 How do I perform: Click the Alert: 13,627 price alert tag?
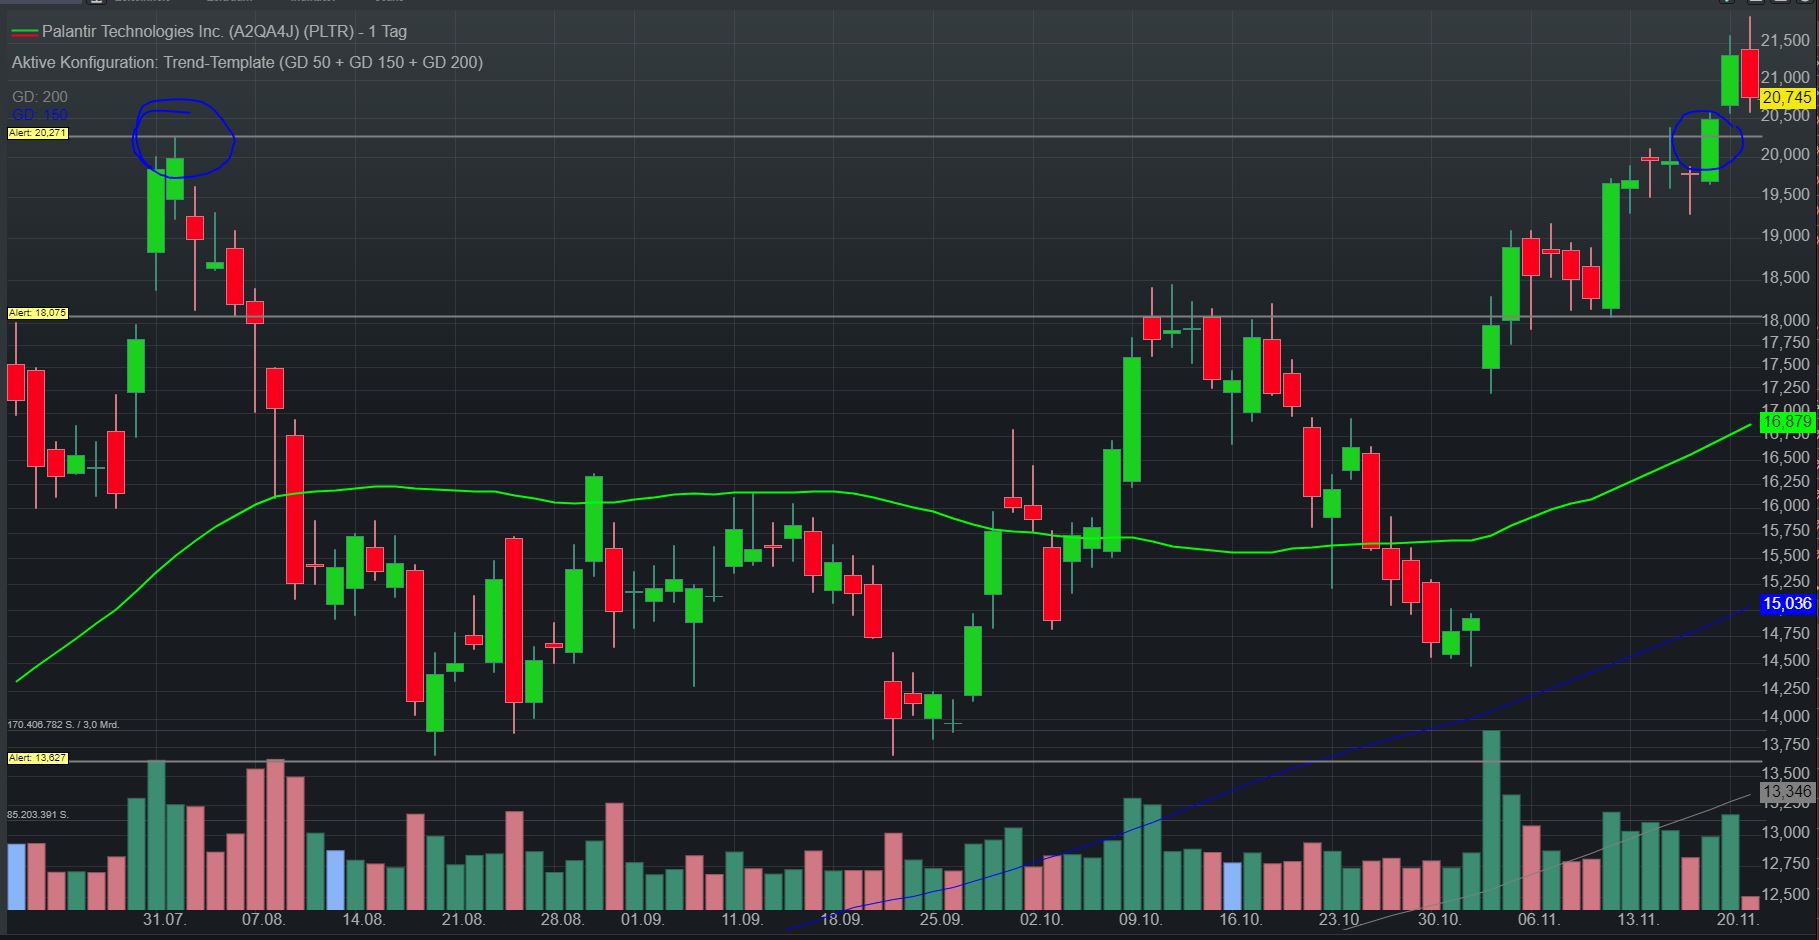pyautogui.click(x=38, y=758)
